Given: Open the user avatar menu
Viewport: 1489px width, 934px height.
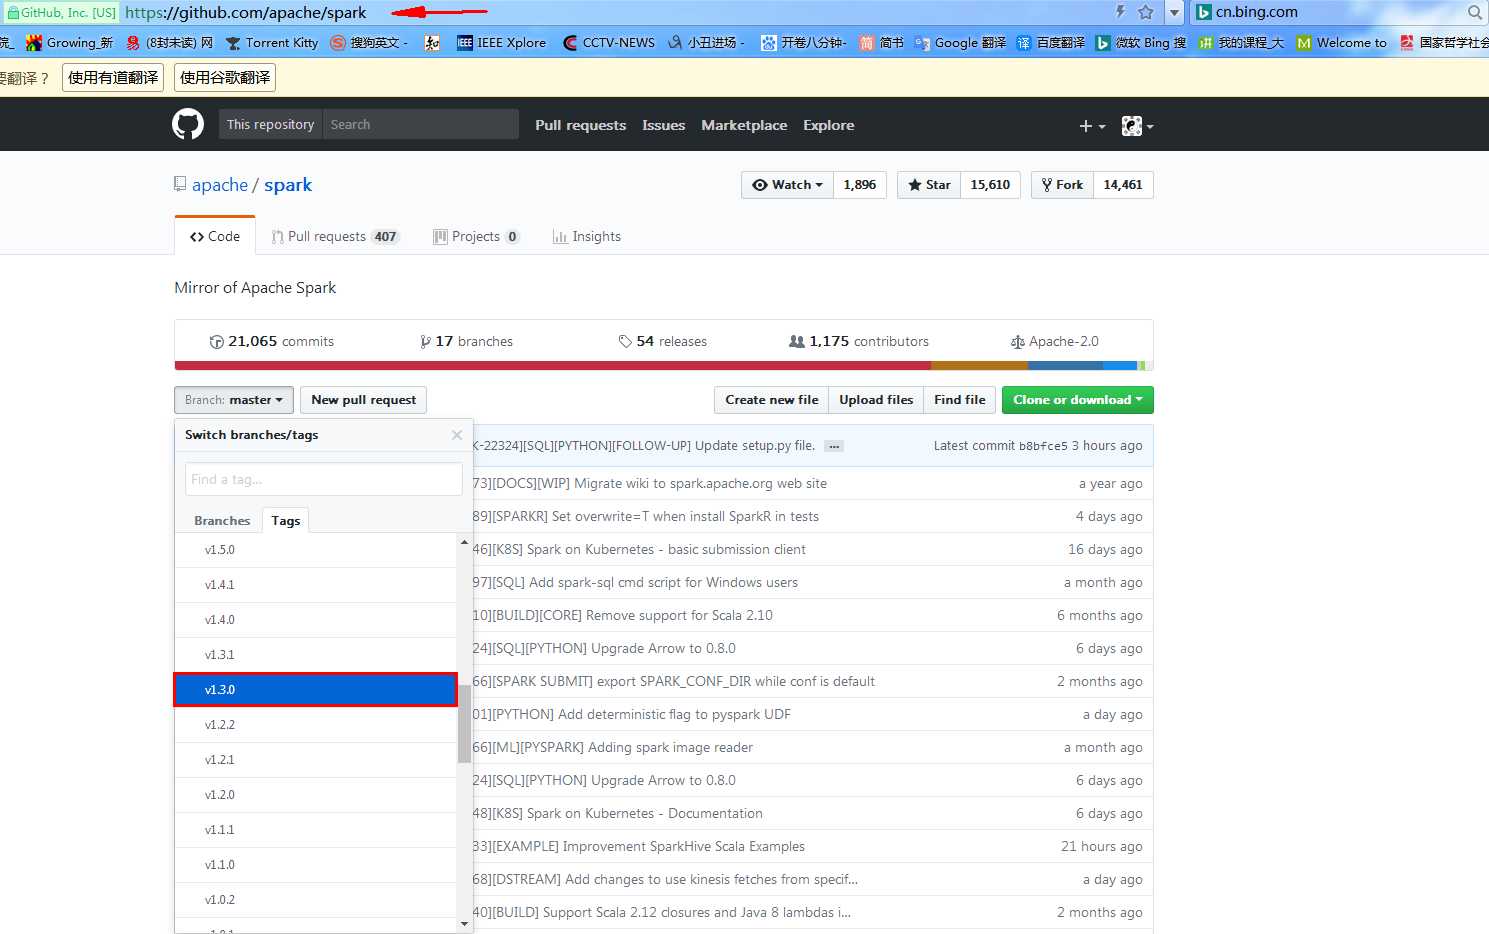Looking at the screenshot, I should pyautogui.click(x=1137, y=126).
